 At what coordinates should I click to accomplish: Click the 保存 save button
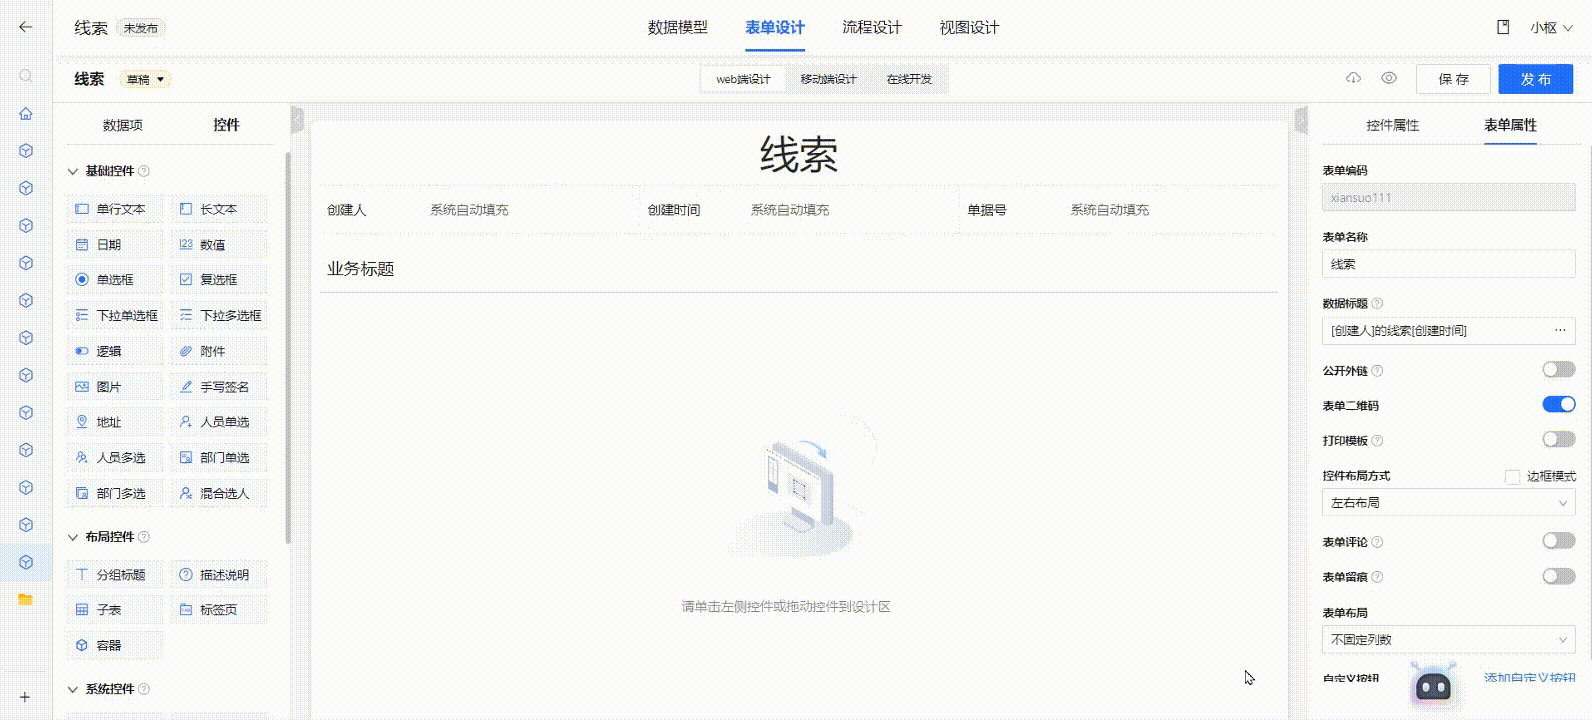pos(1453,79)
